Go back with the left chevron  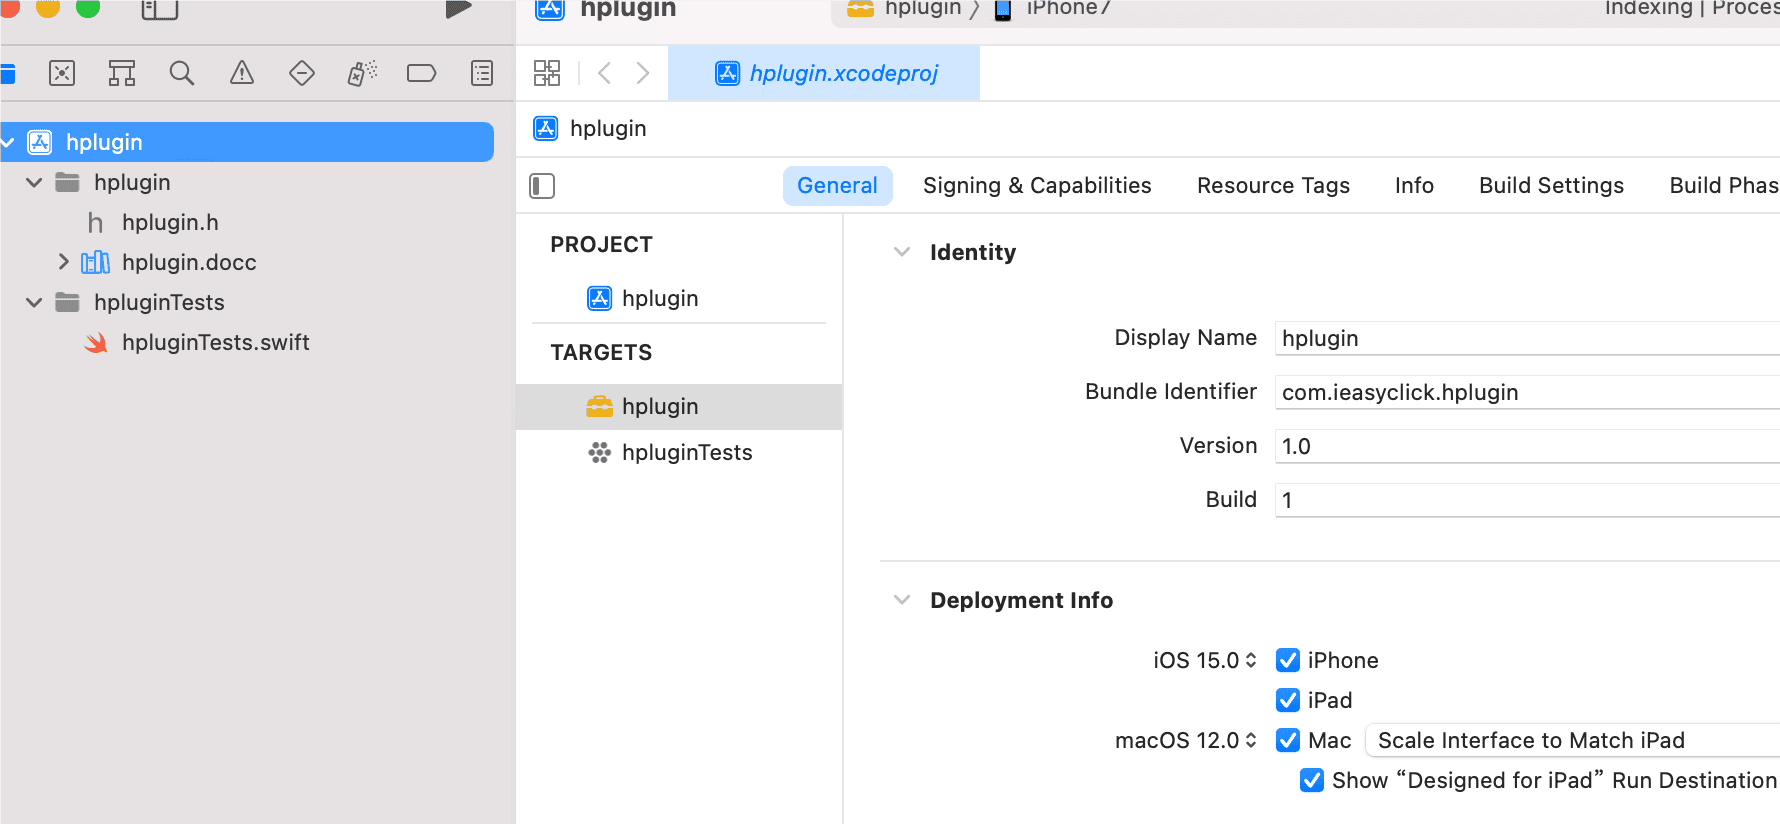coord(604,73)
